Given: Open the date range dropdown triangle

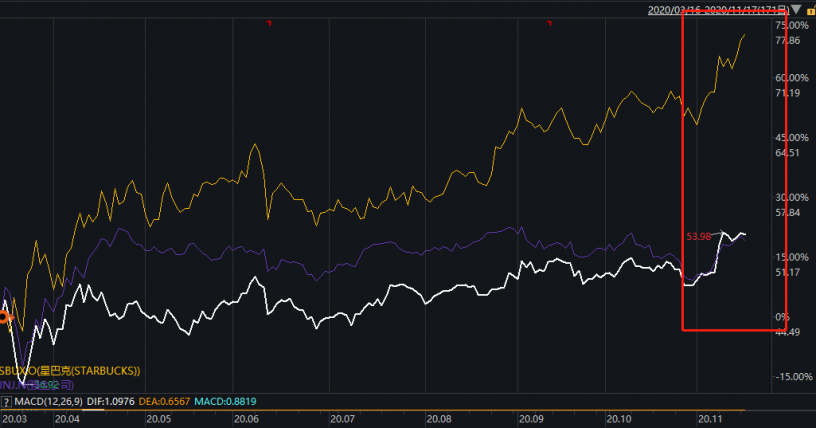Looking at the screenshot, I should click(x=795, y=10).
